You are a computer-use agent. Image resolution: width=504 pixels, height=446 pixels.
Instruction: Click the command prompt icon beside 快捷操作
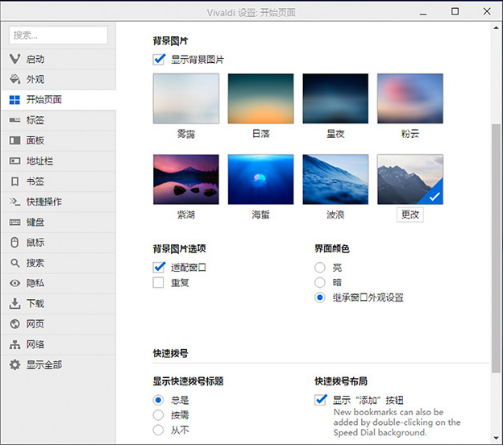point(15,202)
